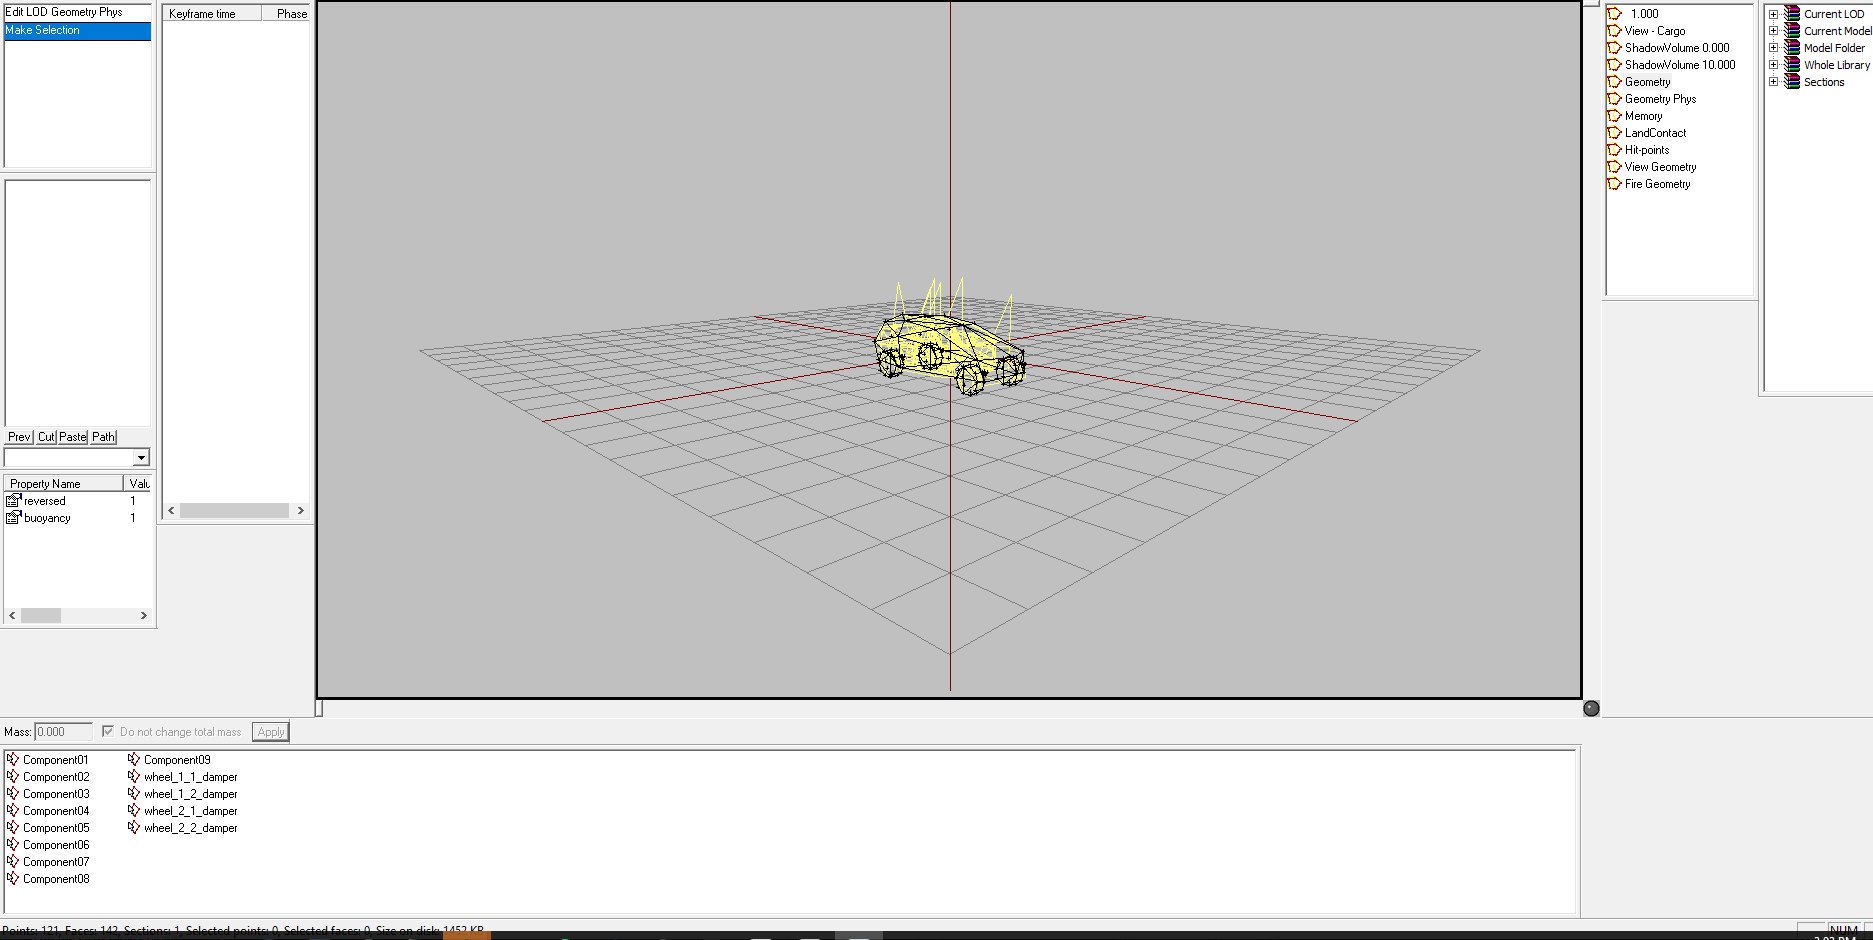Click the reversed property icon
Screen dimensions: 1873x940
click(x=14, y=501)
